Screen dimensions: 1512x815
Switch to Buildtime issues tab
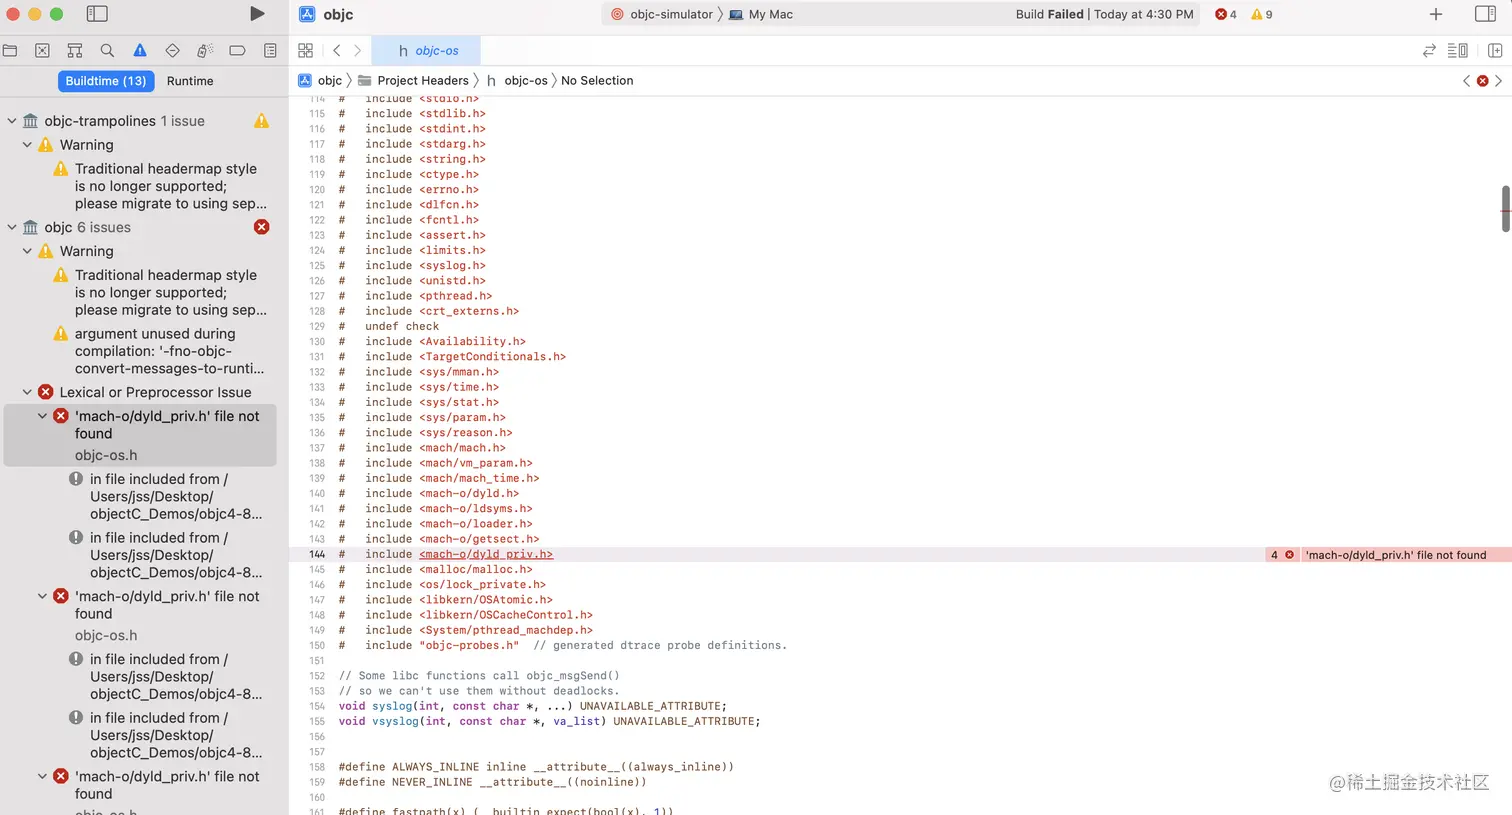[106, 81]
